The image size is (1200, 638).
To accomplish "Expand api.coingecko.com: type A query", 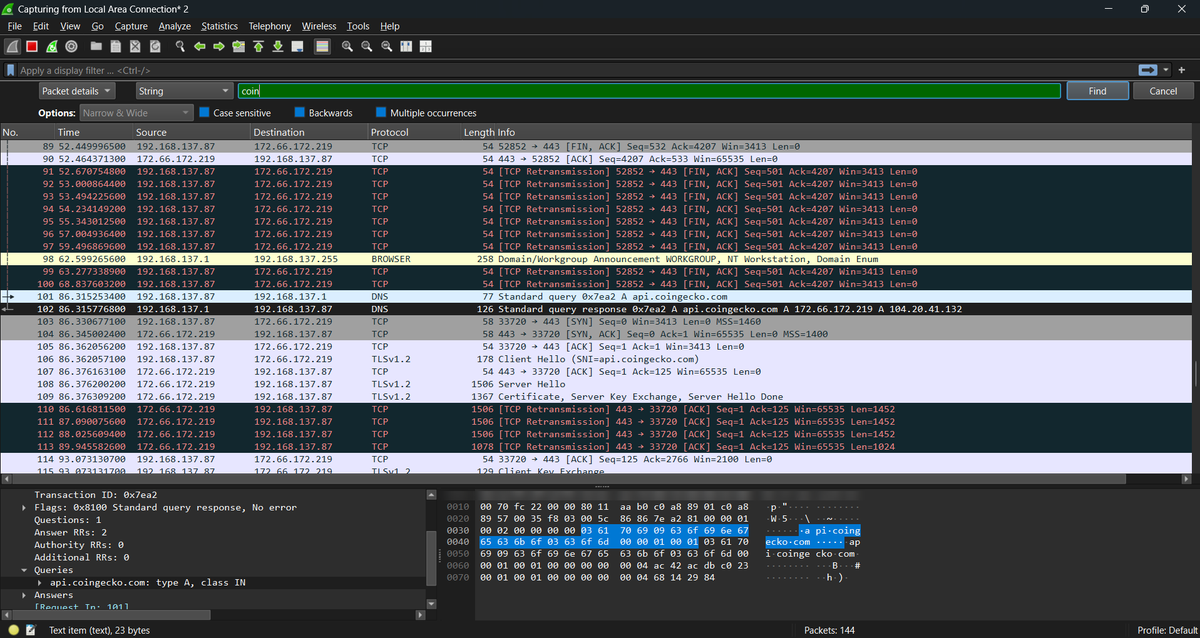I will point(39,582).
